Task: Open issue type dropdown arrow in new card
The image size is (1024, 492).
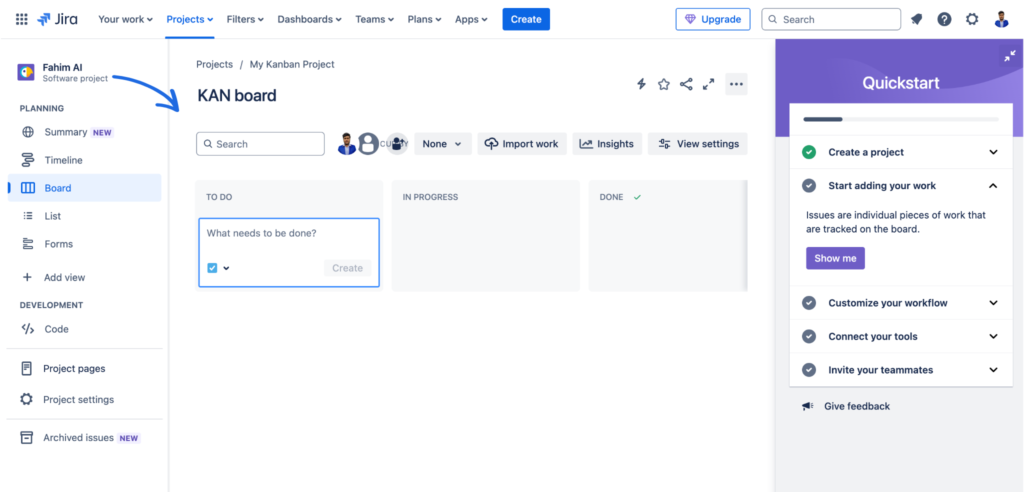Action: point(227,268)
